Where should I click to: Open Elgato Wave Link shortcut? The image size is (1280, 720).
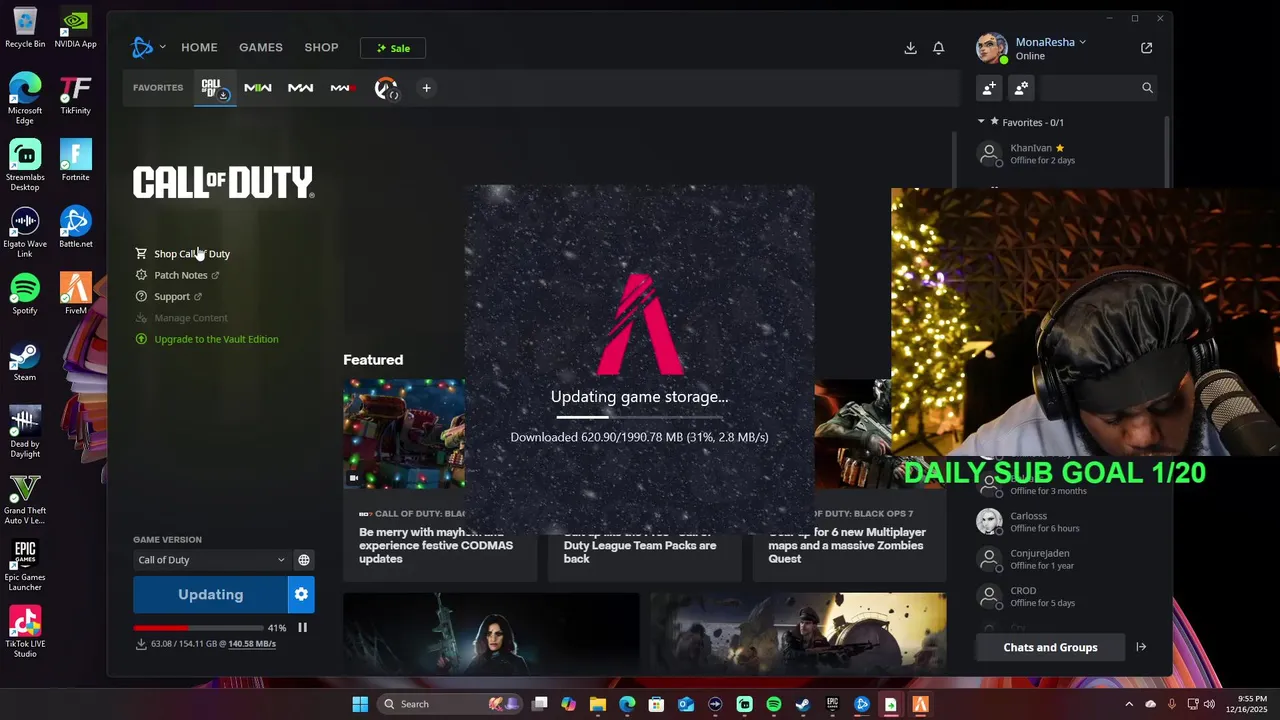[x=25, y=233]
